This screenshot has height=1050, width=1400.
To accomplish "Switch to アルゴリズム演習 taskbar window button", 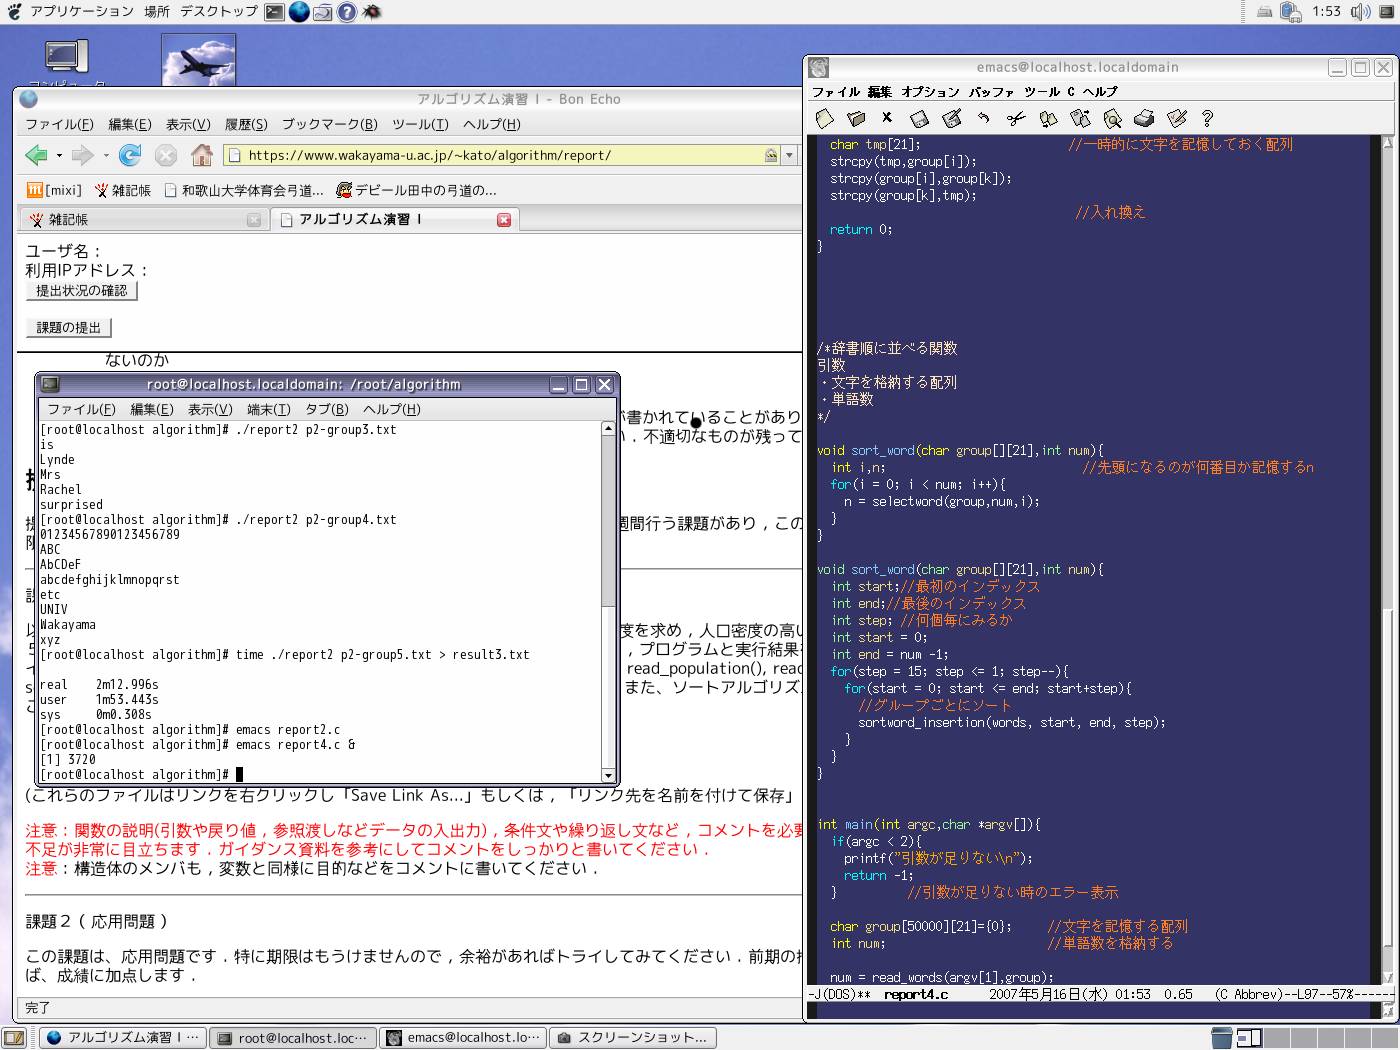I will coord(124,1038).
